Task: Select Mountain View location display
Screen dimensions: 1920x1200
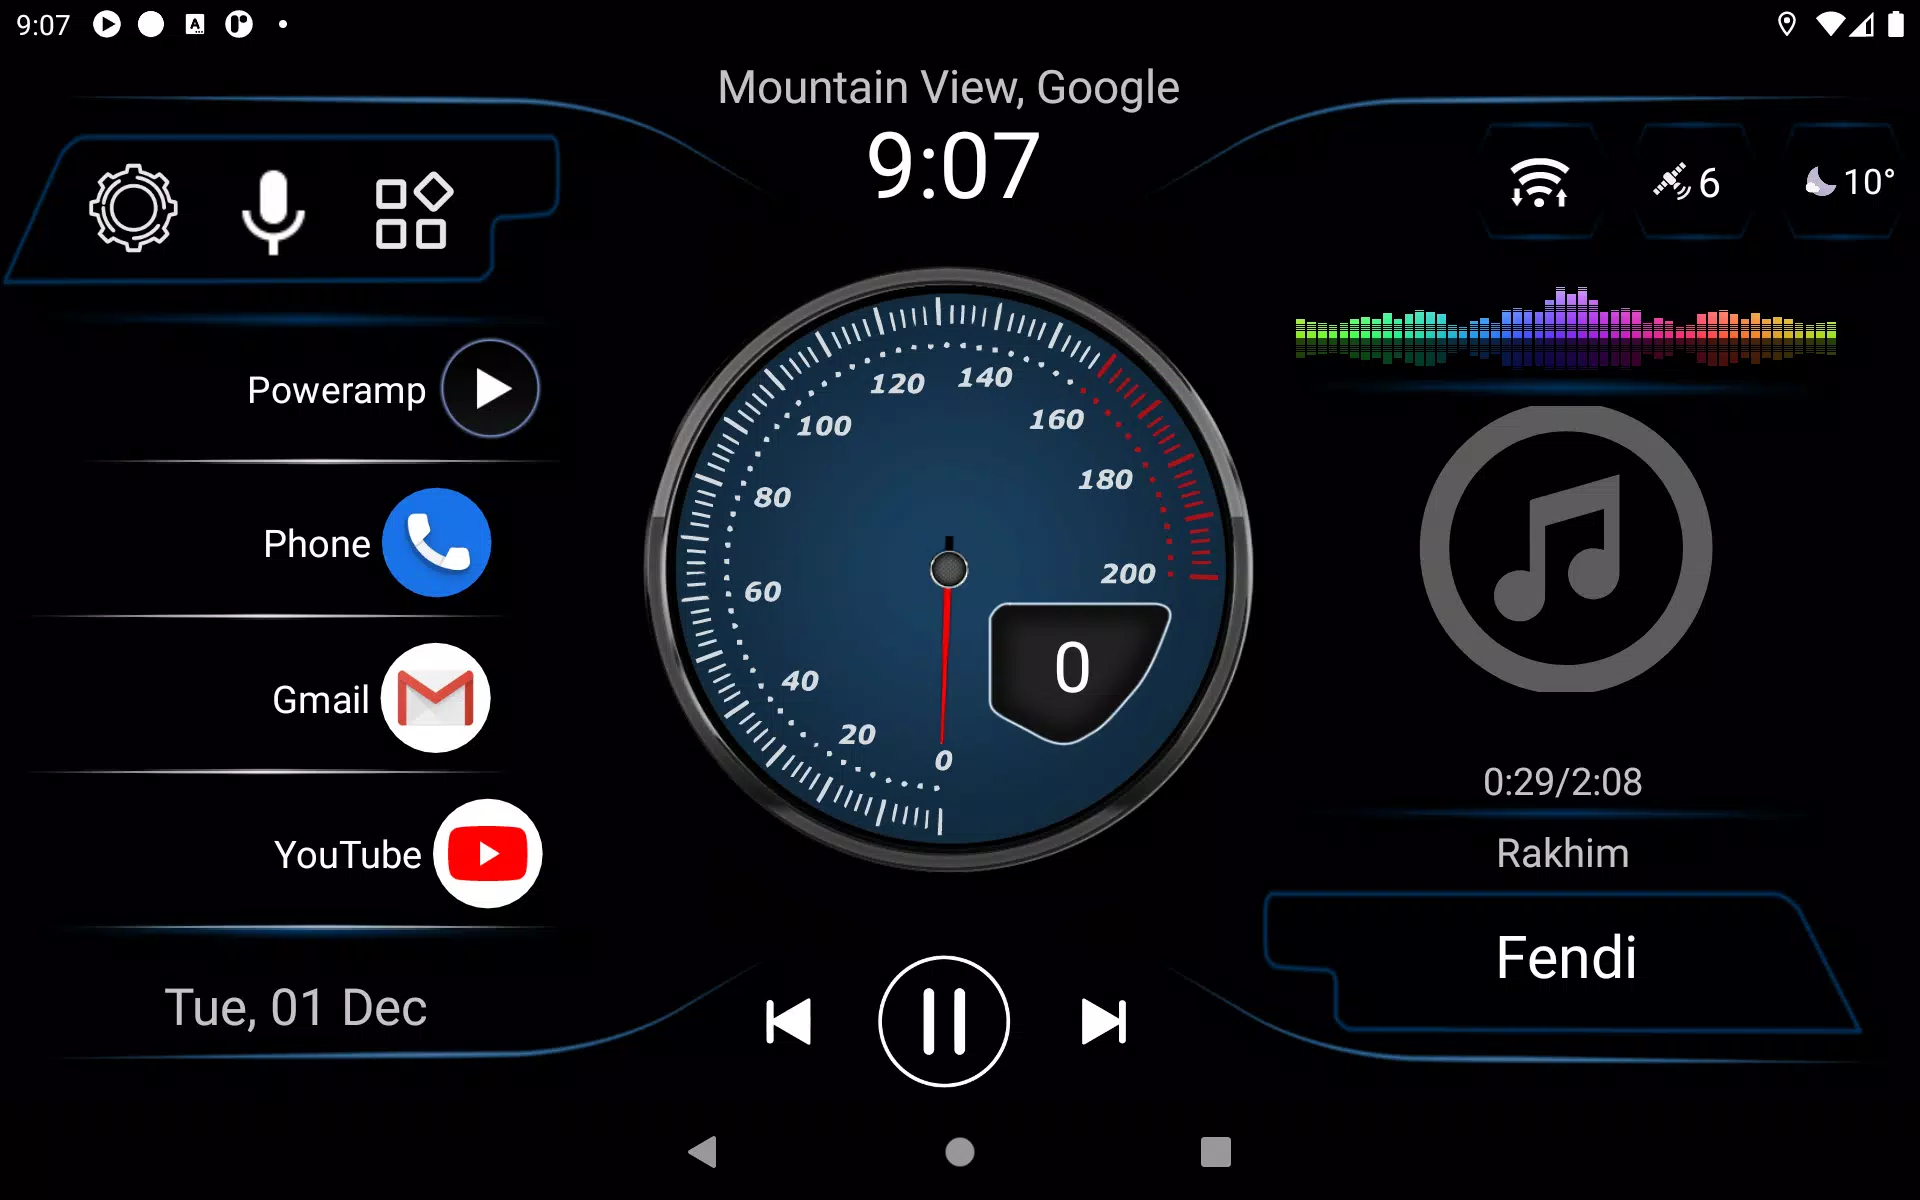Action: (948, 86)
